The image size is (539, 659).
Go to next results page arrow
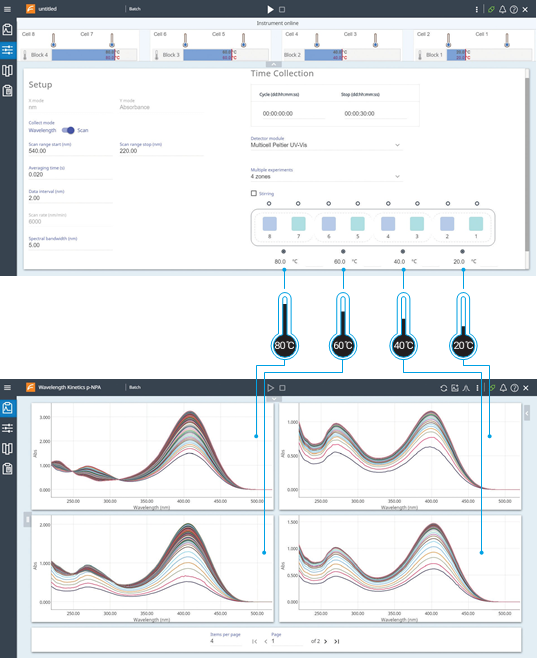click(325, 641)
